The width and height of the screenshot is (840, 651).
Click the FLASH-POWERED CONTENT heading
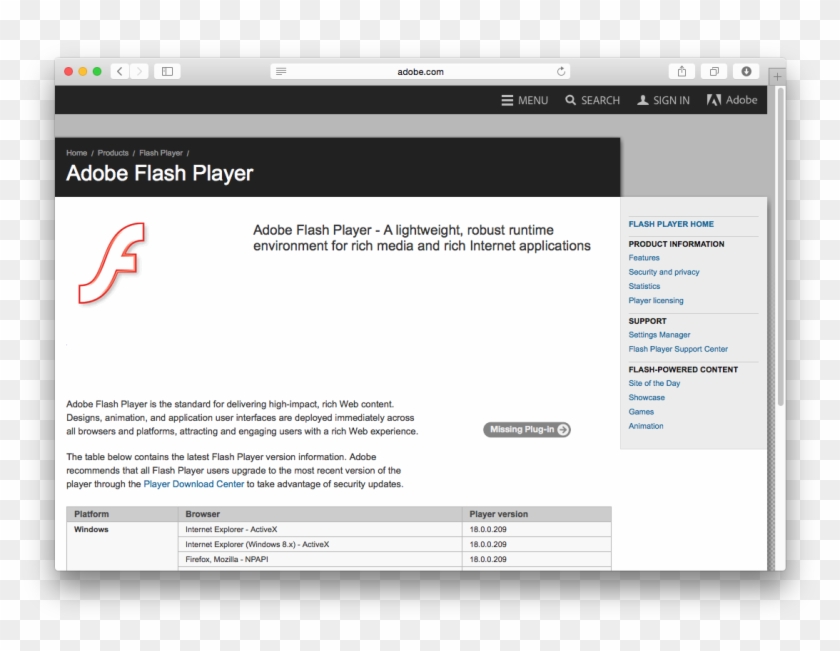683,370
